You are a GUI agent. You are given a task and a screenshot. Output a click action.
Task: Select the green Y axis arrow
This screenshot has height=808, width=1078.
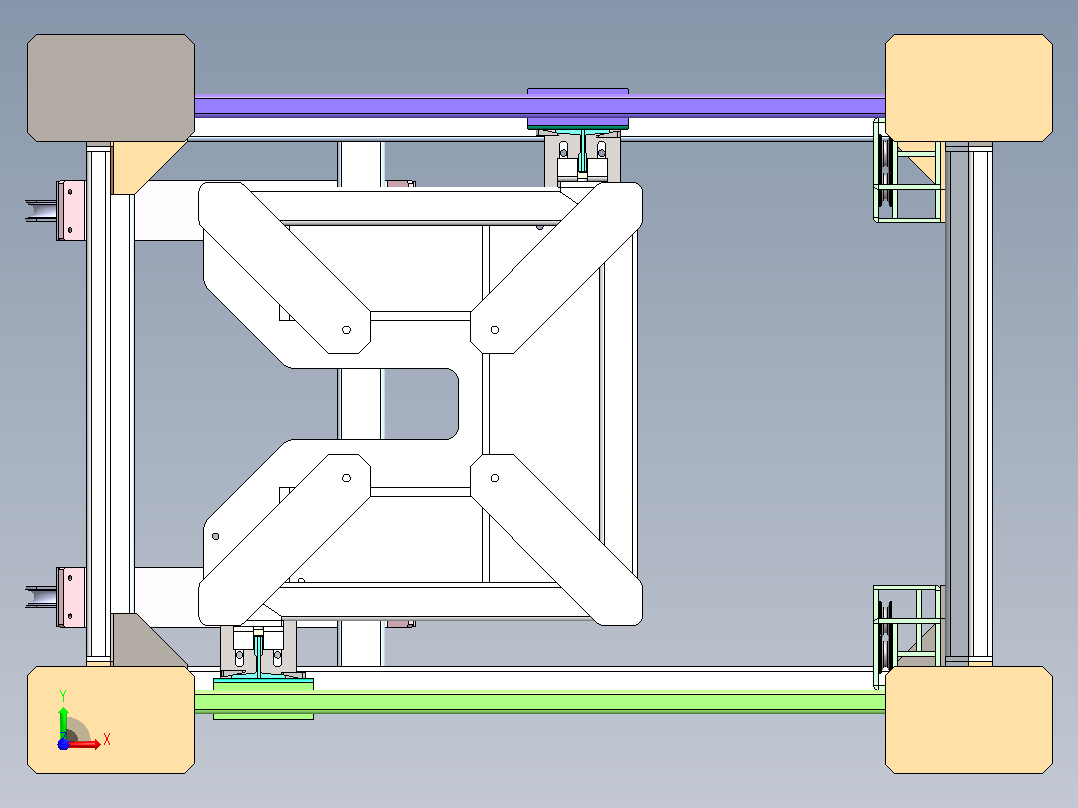pos(63,722)
